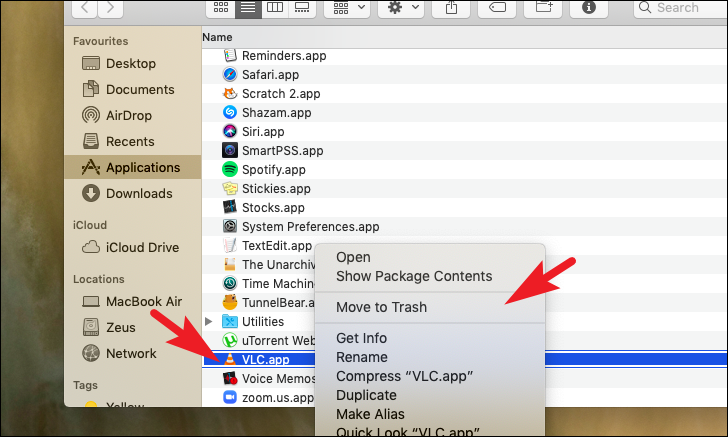Click the Edit Tags toolbar button

point(497,8)
